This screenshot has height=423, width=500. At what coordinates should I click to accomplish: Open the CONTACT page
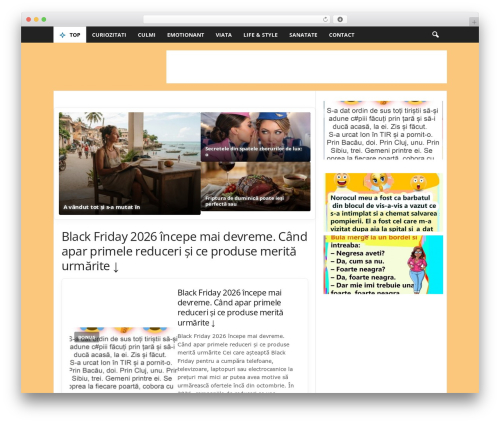point(341,35)
